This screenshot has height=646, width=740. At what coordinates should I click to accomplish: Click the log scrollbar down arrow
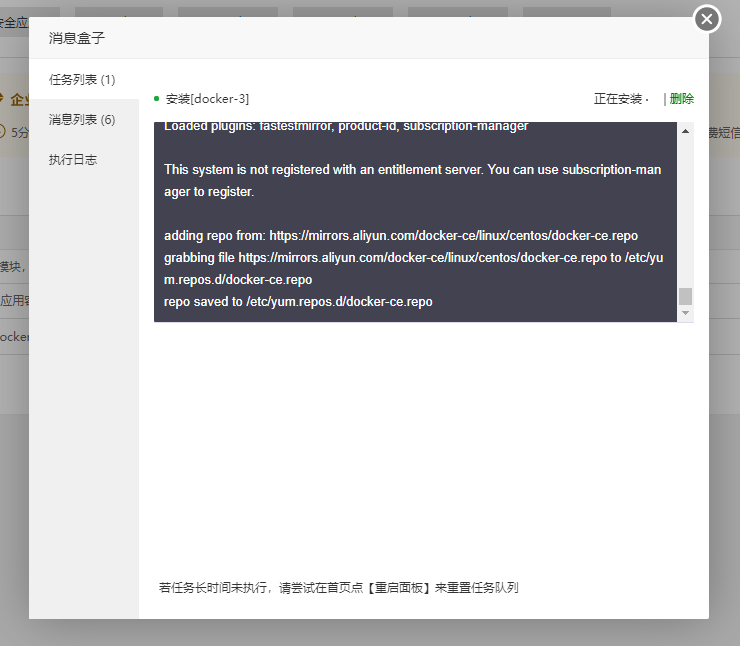coord(685,313)
